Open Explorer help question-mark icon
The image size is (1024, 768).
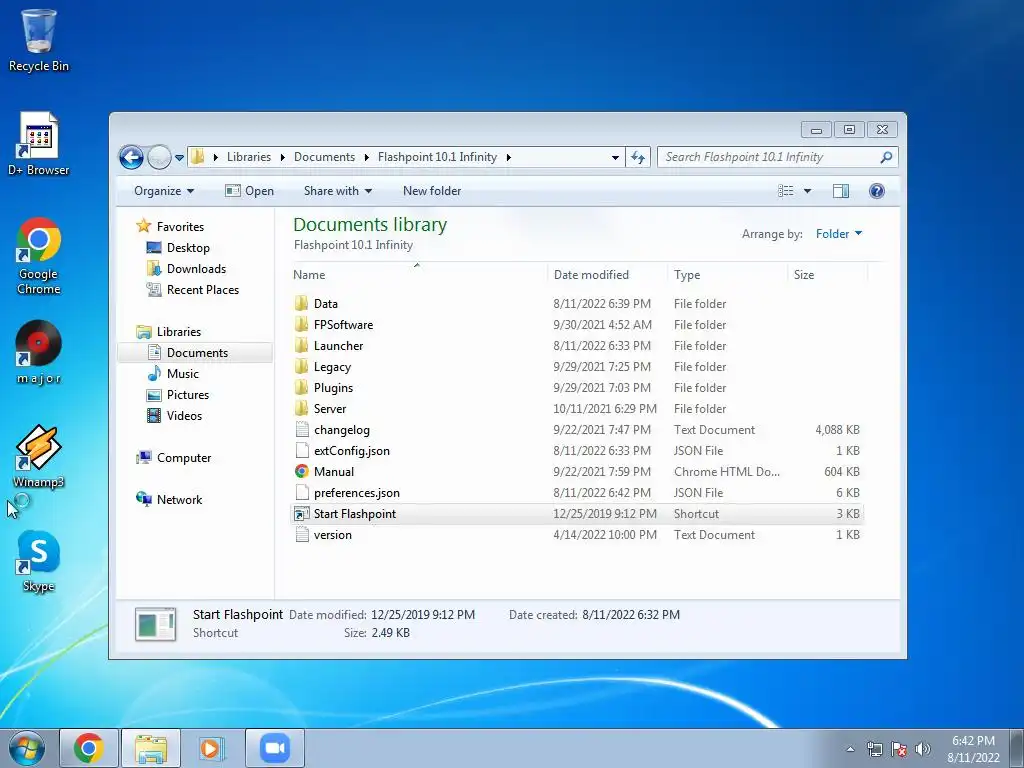pos(876,191)
